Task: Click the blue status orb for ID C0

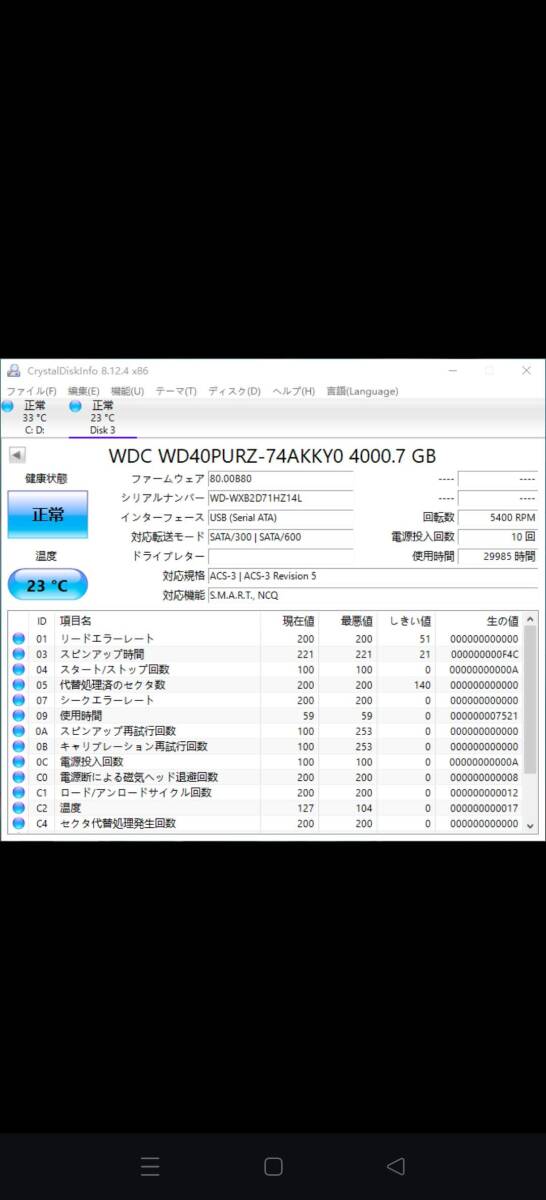Action: click(18, 777)
